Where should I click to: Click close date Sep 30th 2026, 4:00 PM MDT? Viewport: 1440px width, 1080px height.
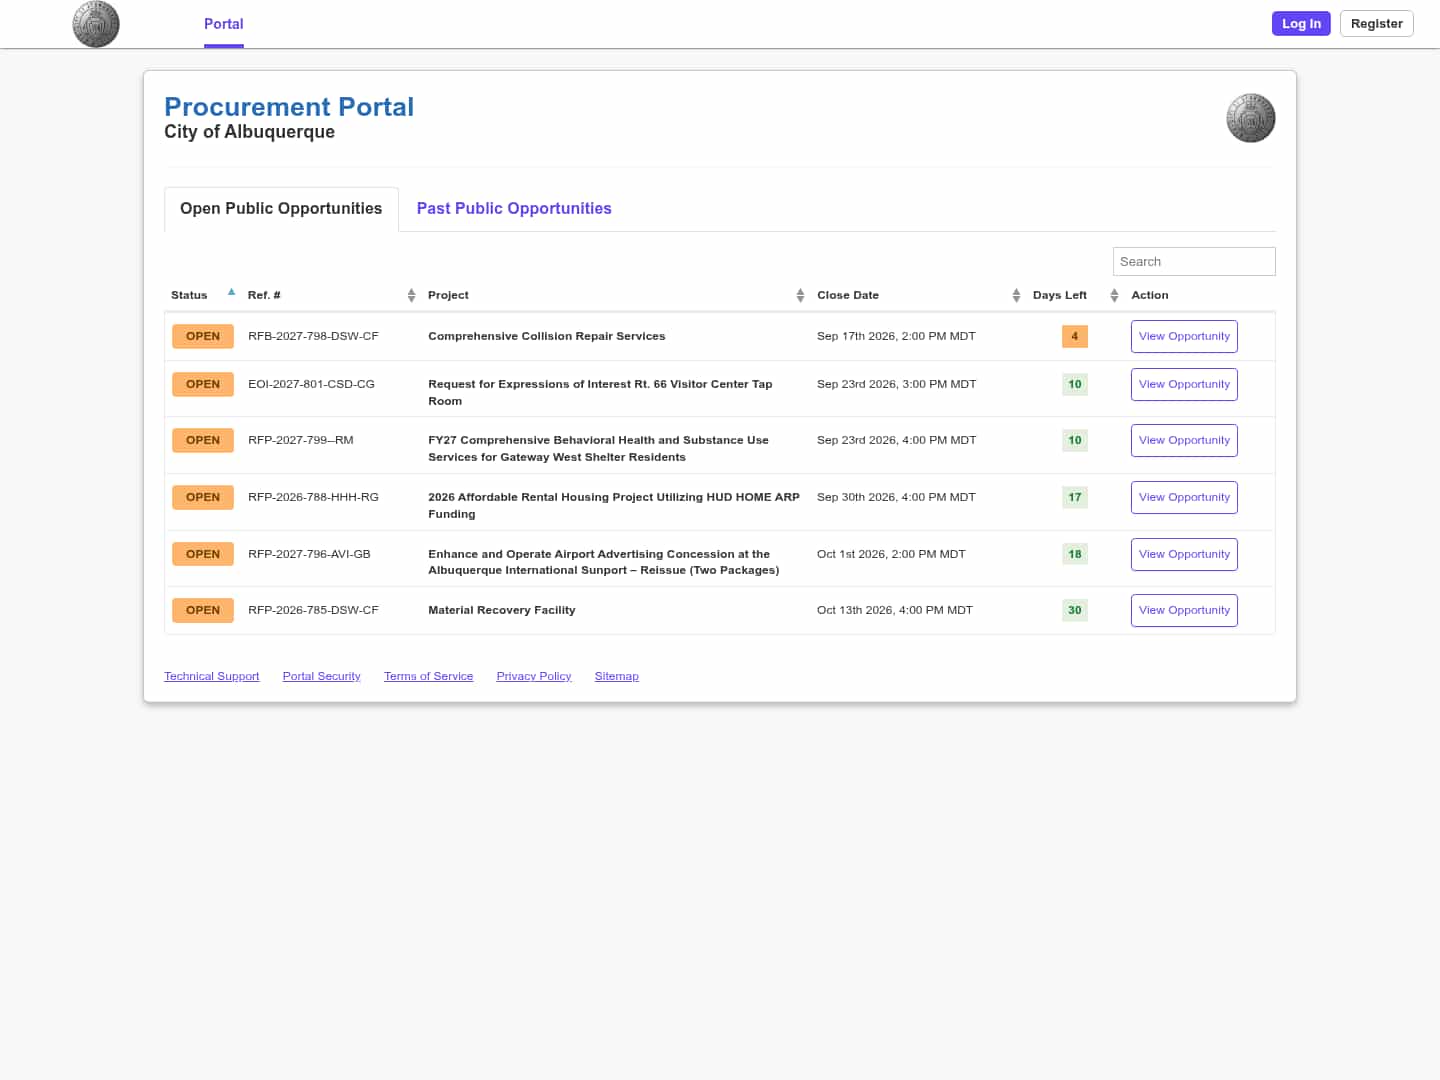[x=896, y=497]
